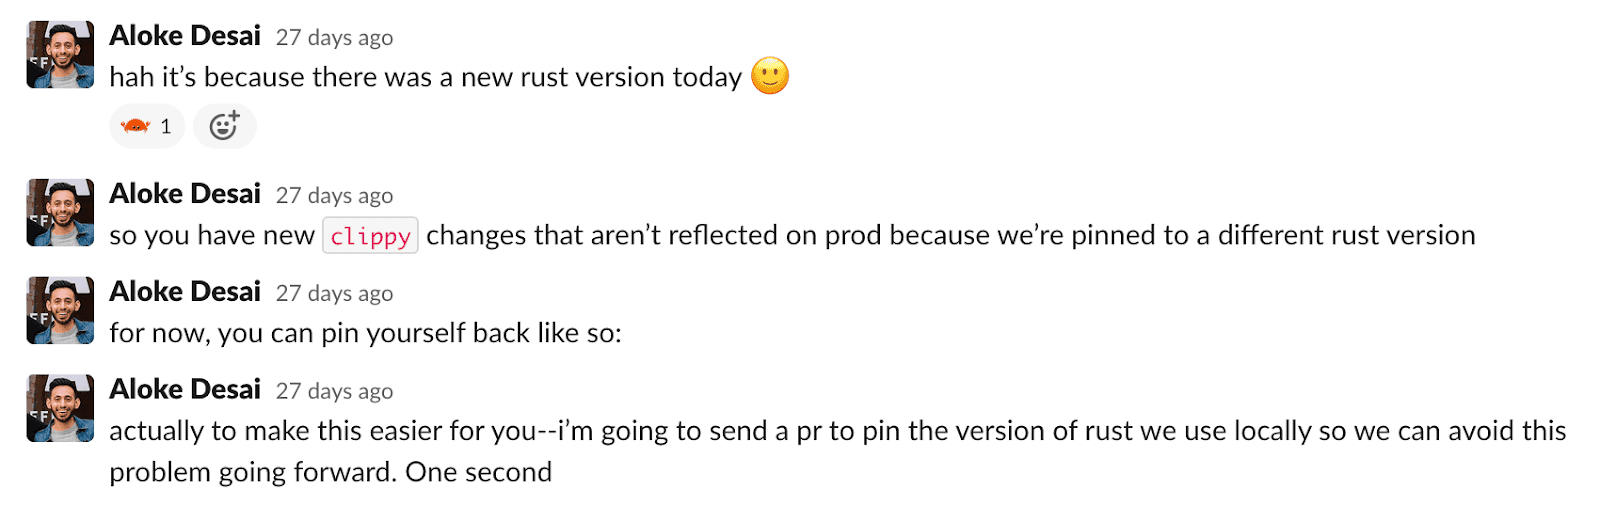Click the avatar beside 'for now, you can pin' message

tap(60, 311)
